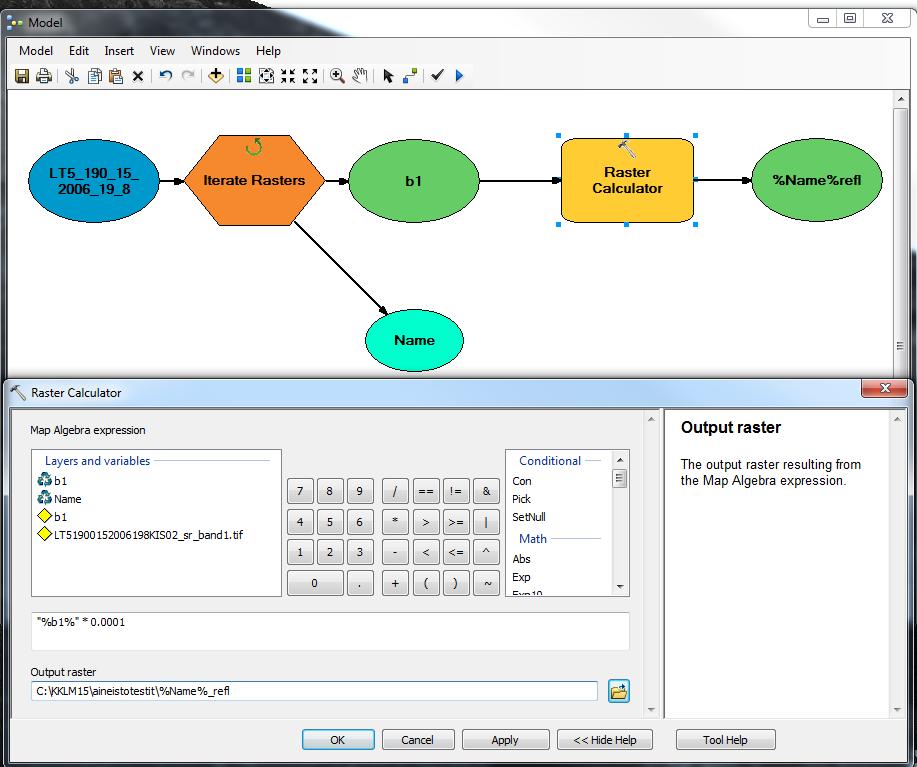Open the View menu
917x767 pixels.
point(162,51)
